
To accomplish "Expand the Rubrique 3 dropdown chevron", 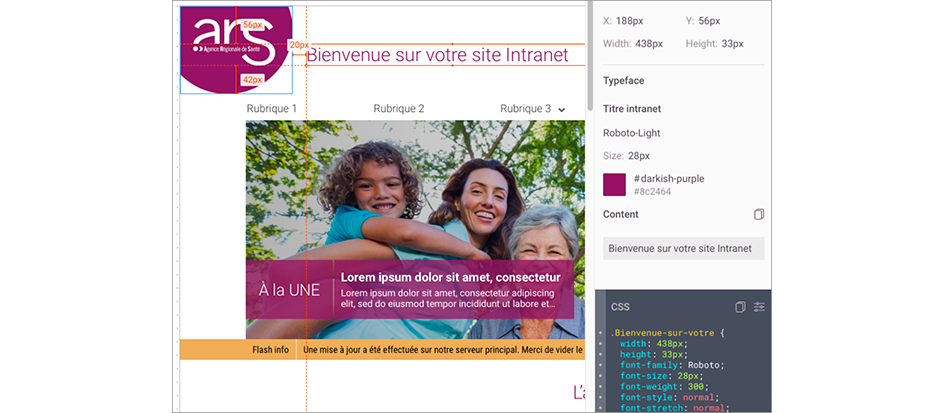I will coord(561,110).
